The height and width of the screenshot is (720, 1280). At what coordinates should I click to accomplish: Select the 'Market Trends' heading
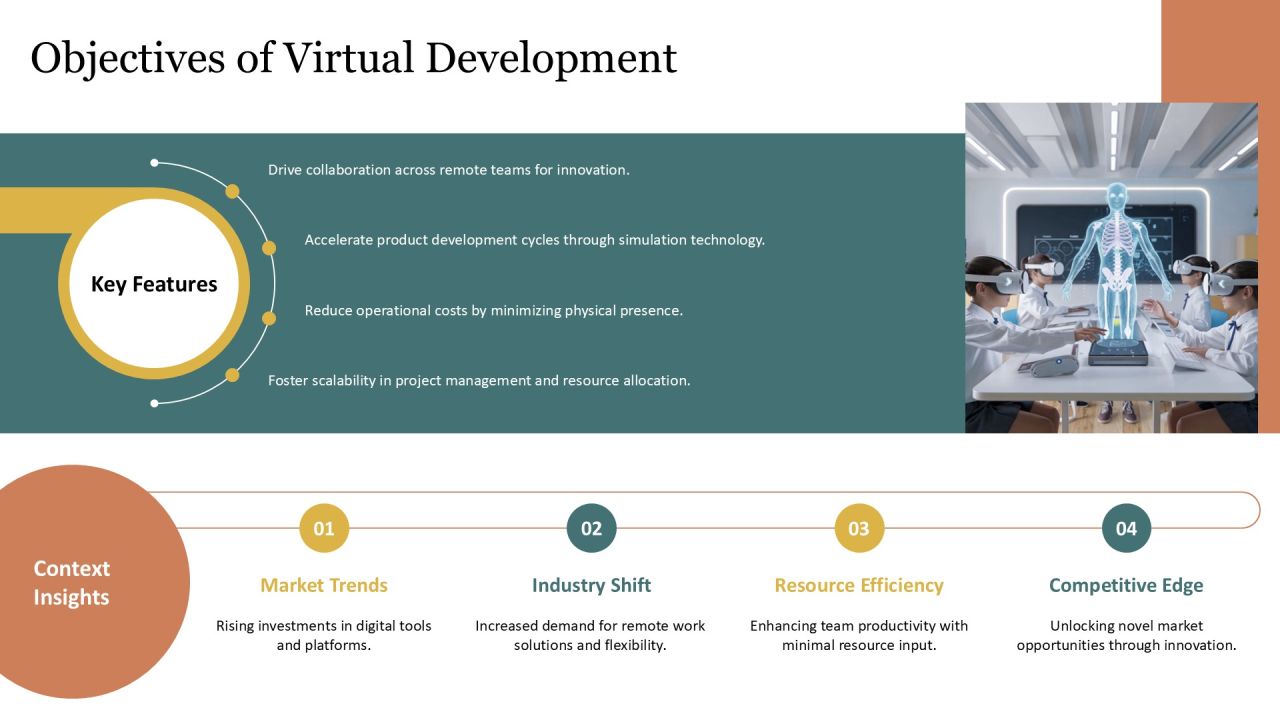pyautogui.click(x=324, y=585)
